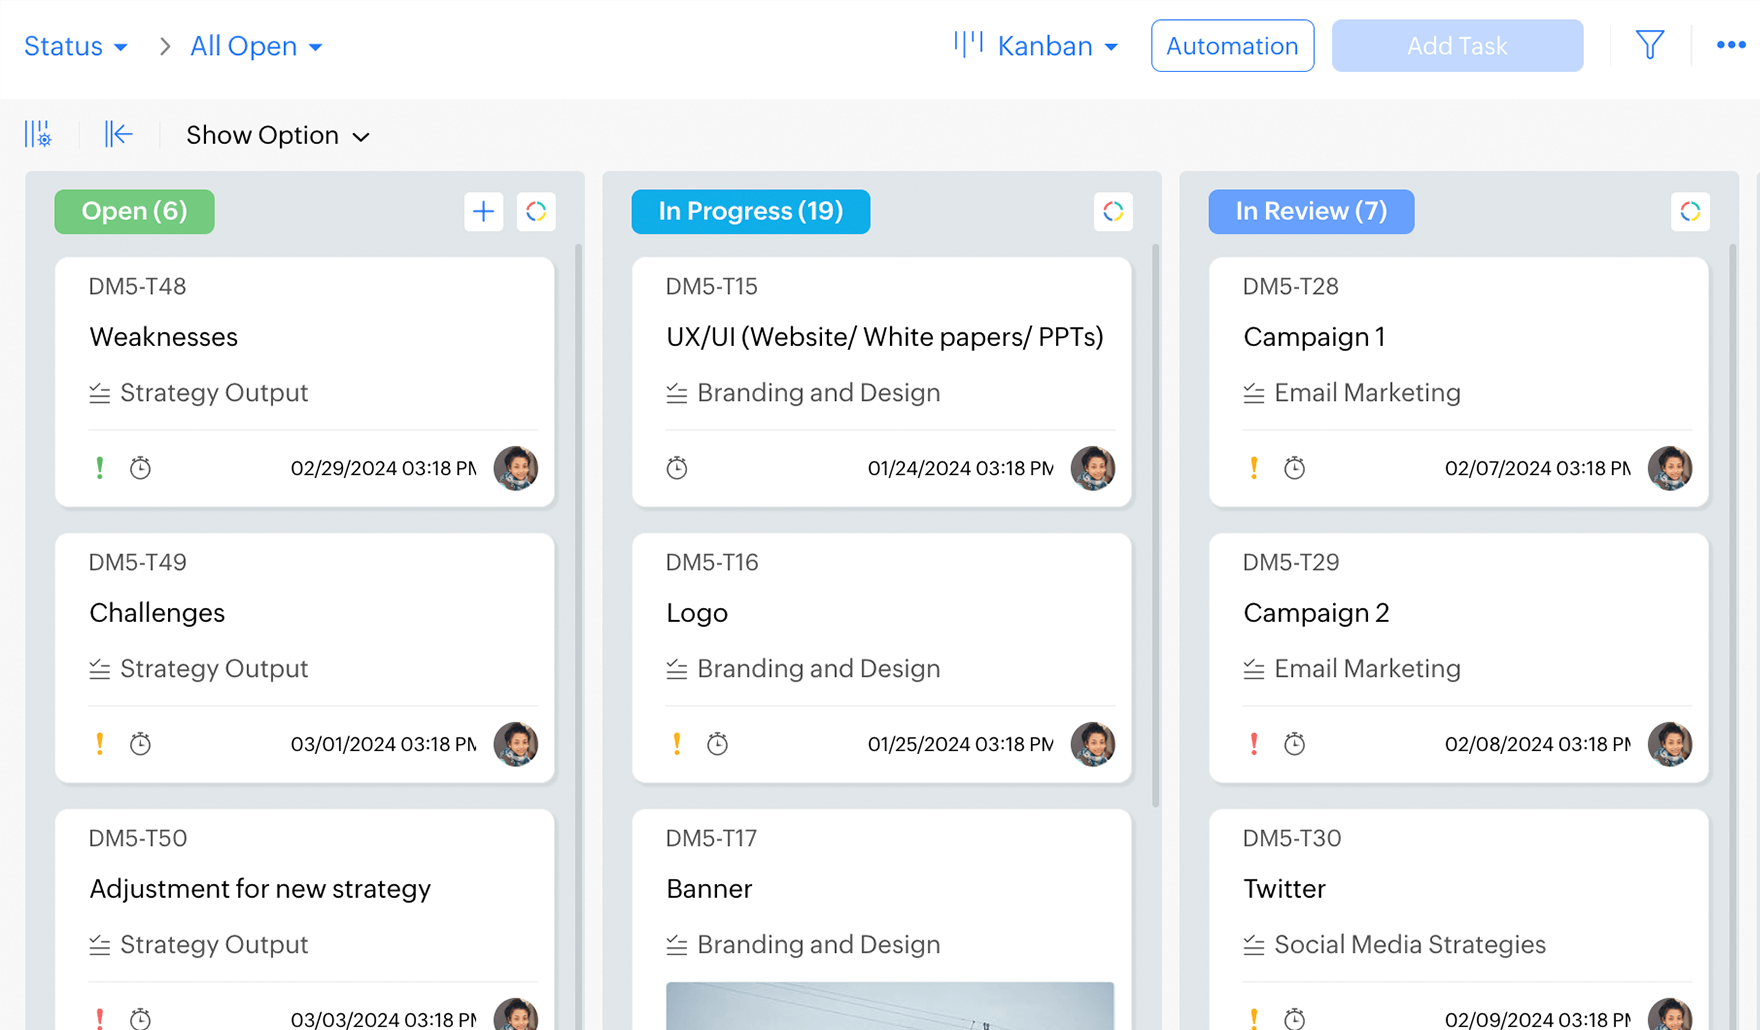Select the Open (6) column header
This screenshot has width=1760, height=1030.
134,211
